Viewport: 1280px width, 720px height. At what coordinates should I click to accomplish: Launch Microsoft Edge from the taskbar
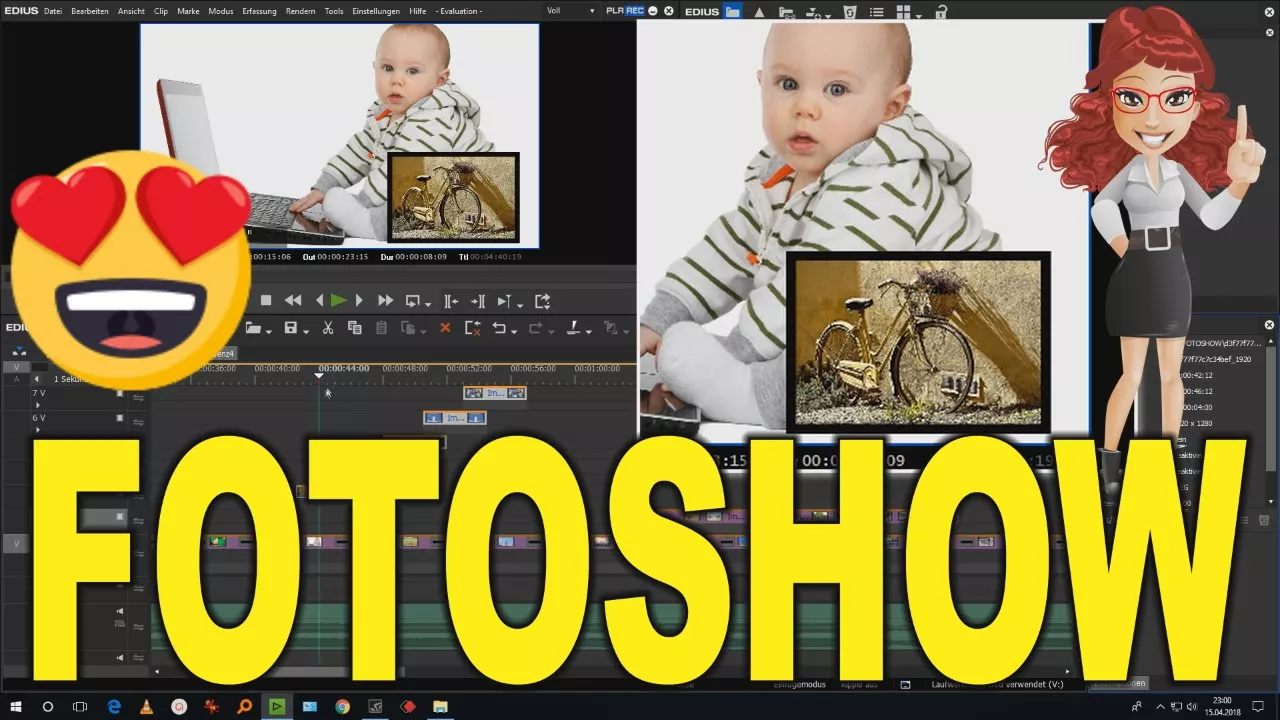click(114, 706)
